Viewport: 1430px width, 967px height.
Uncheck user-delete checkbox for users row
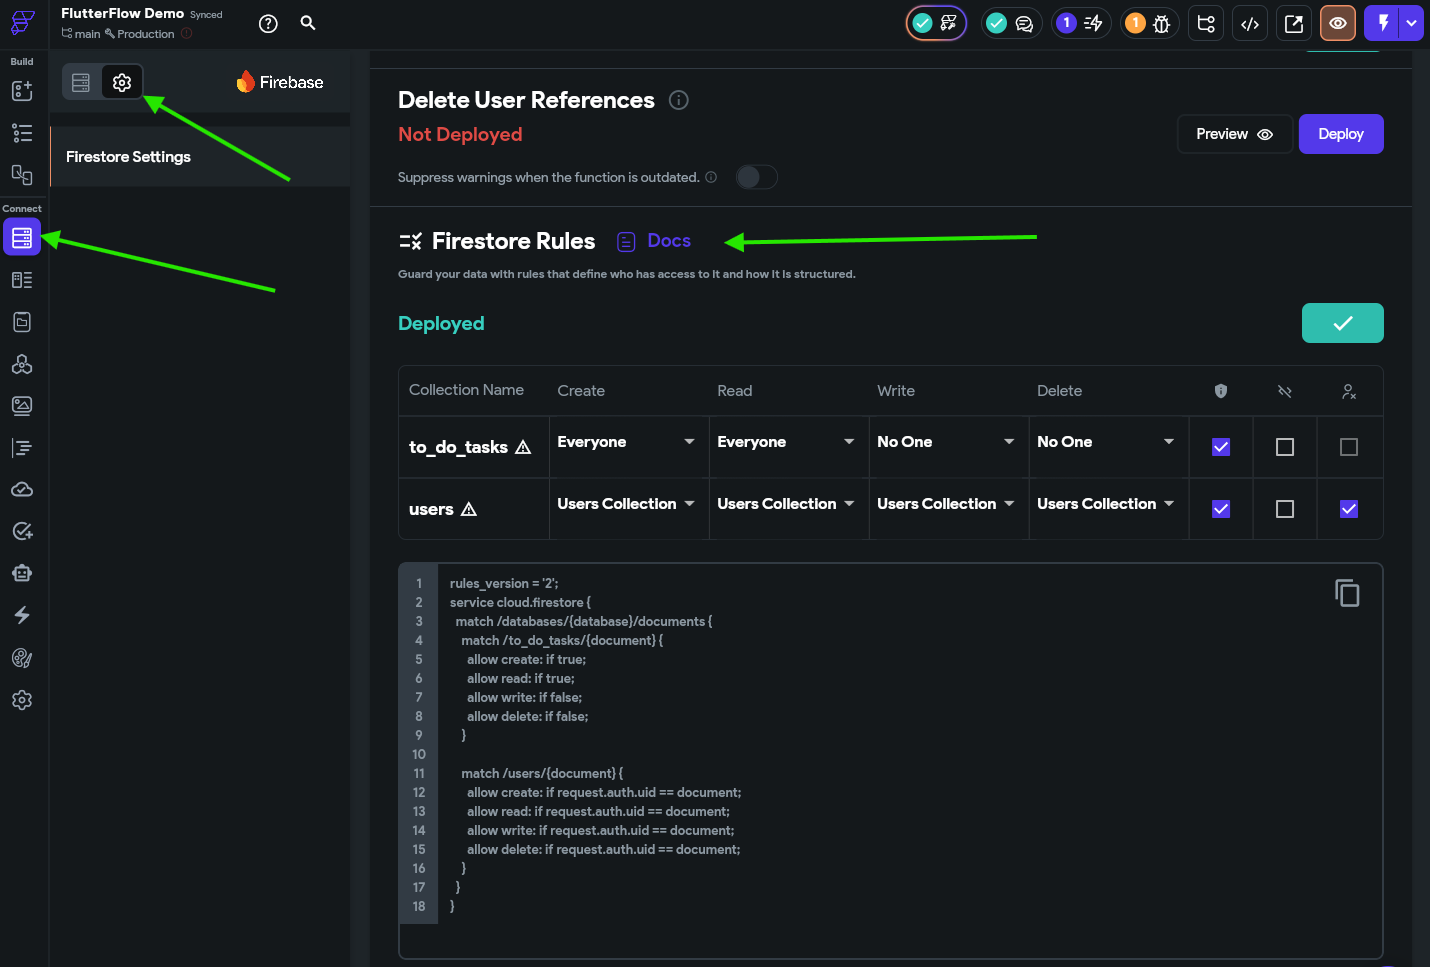point(1349,509)
